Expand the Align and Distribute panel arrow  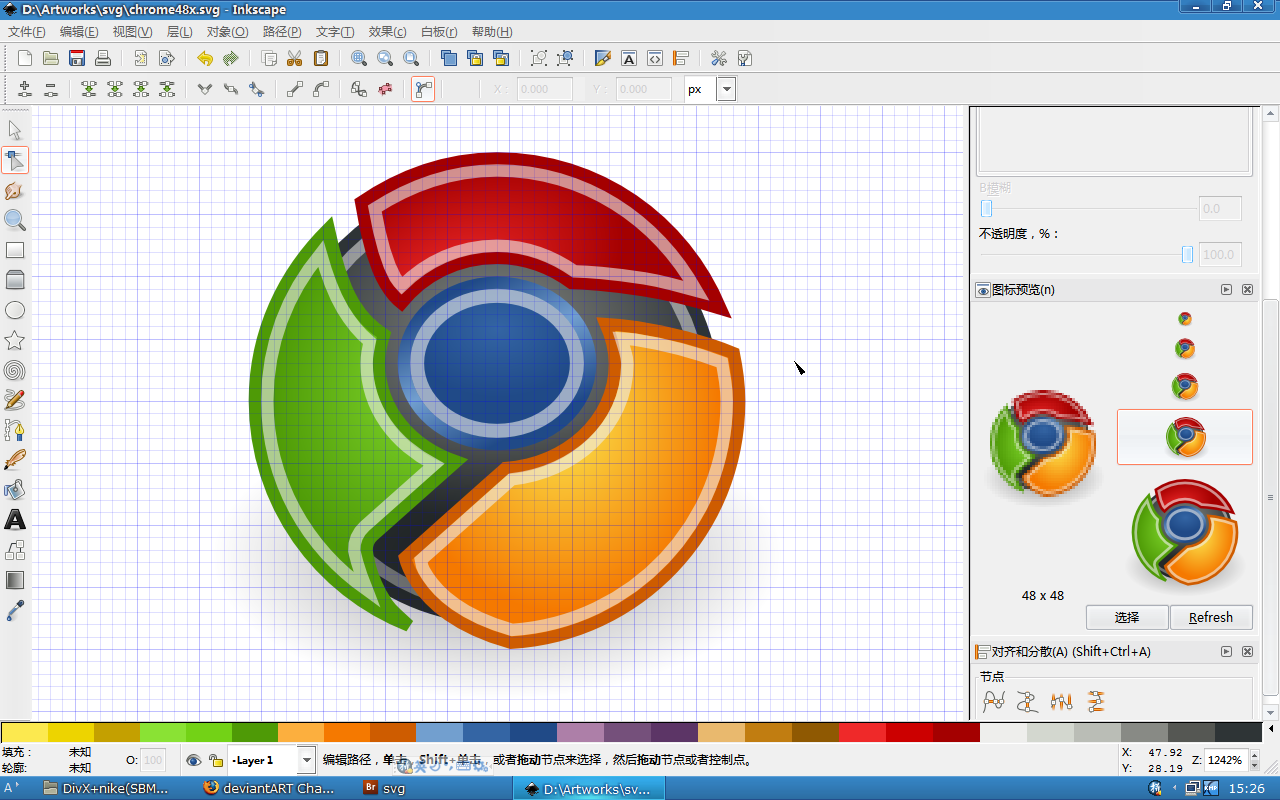click(x=1226, y=651)
